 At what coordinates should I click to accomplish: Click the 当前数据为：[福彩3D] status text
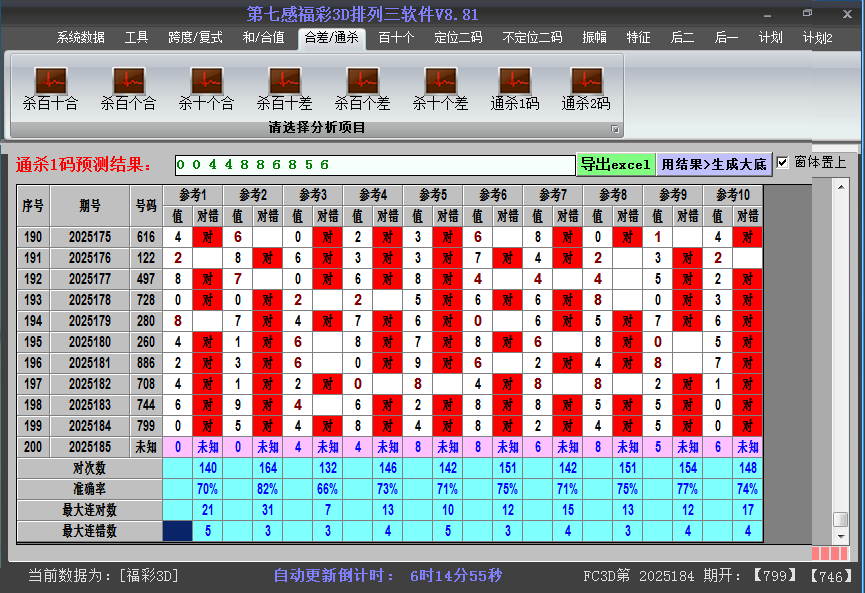point(104,576)
